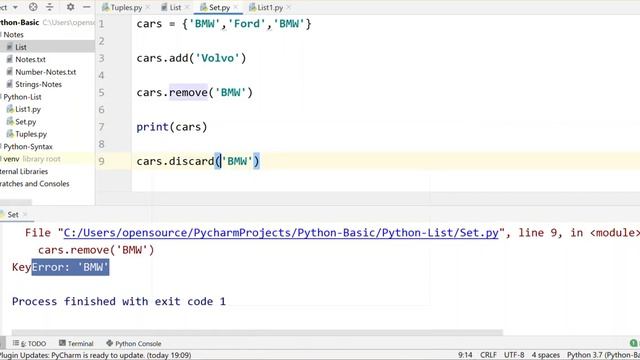
Task: Click the cars.remove('BMW') traceback line
Action: tap(96, 250)
